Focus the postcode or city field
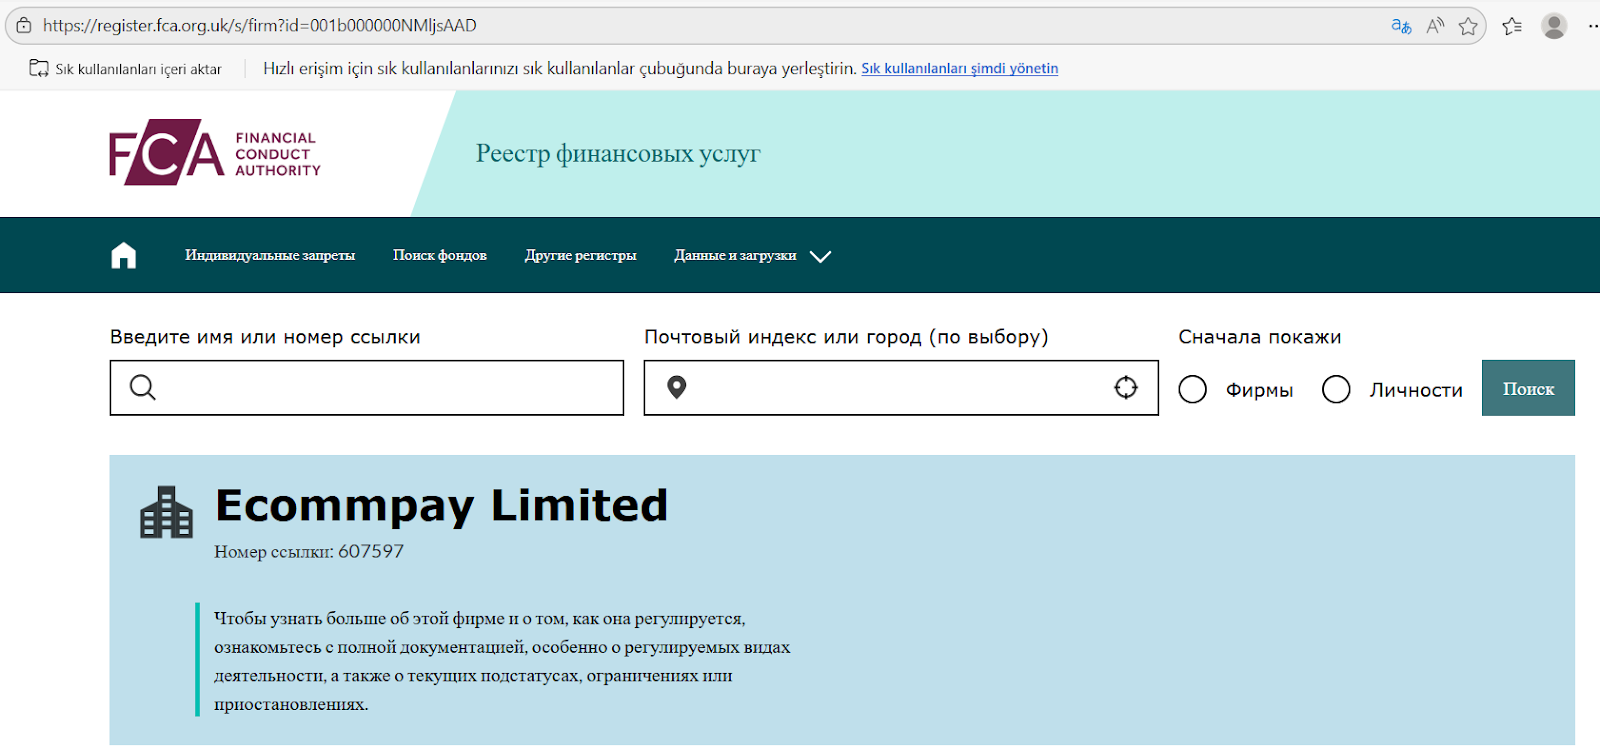 (x=901, y=388)
